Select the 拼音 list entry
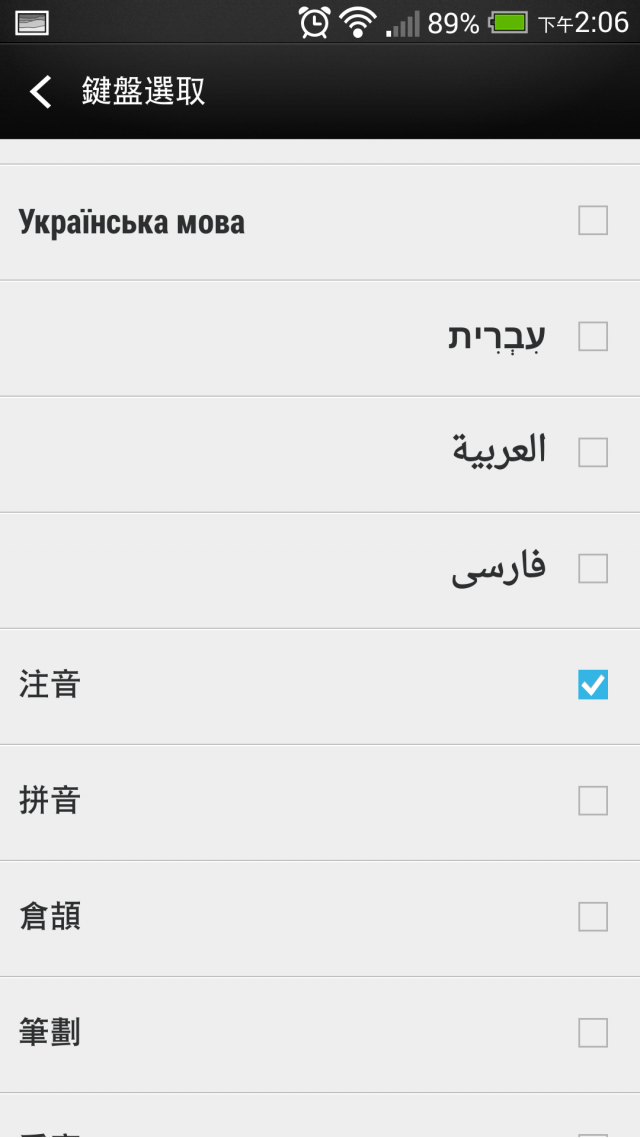The width and height of the screenshot is (640, 1138). pos(320,803)
